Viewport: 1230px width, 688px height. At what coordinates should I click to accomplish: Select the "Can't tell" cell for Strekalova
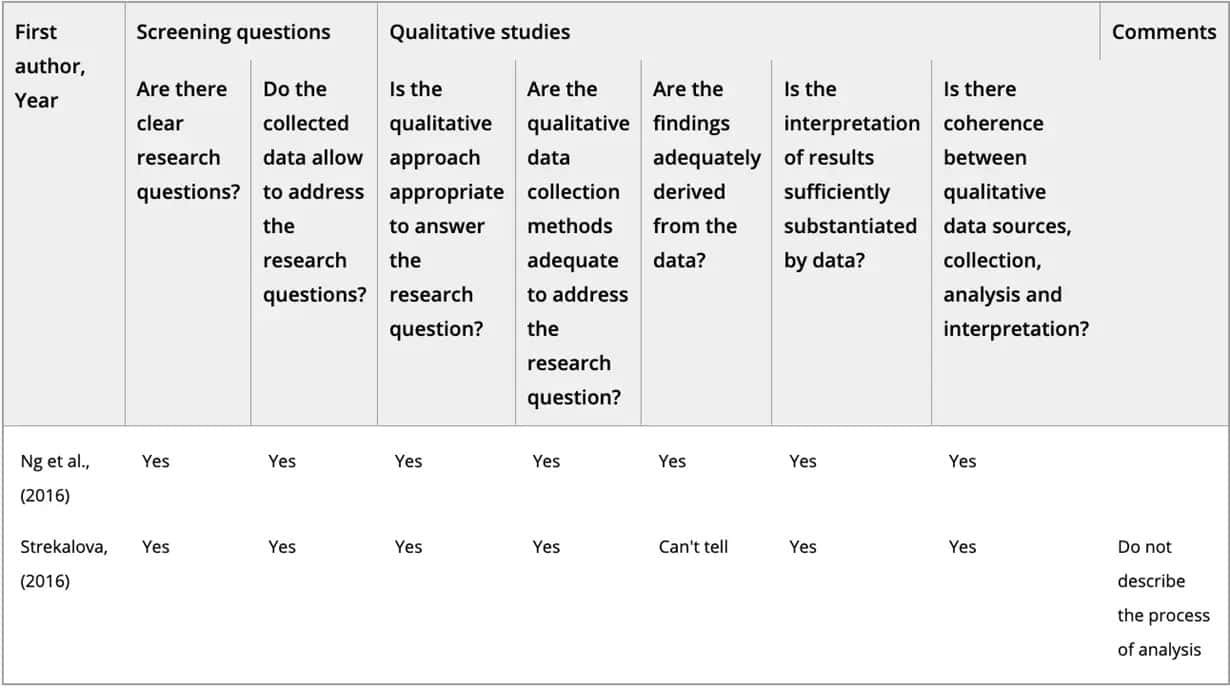[693, 547]
